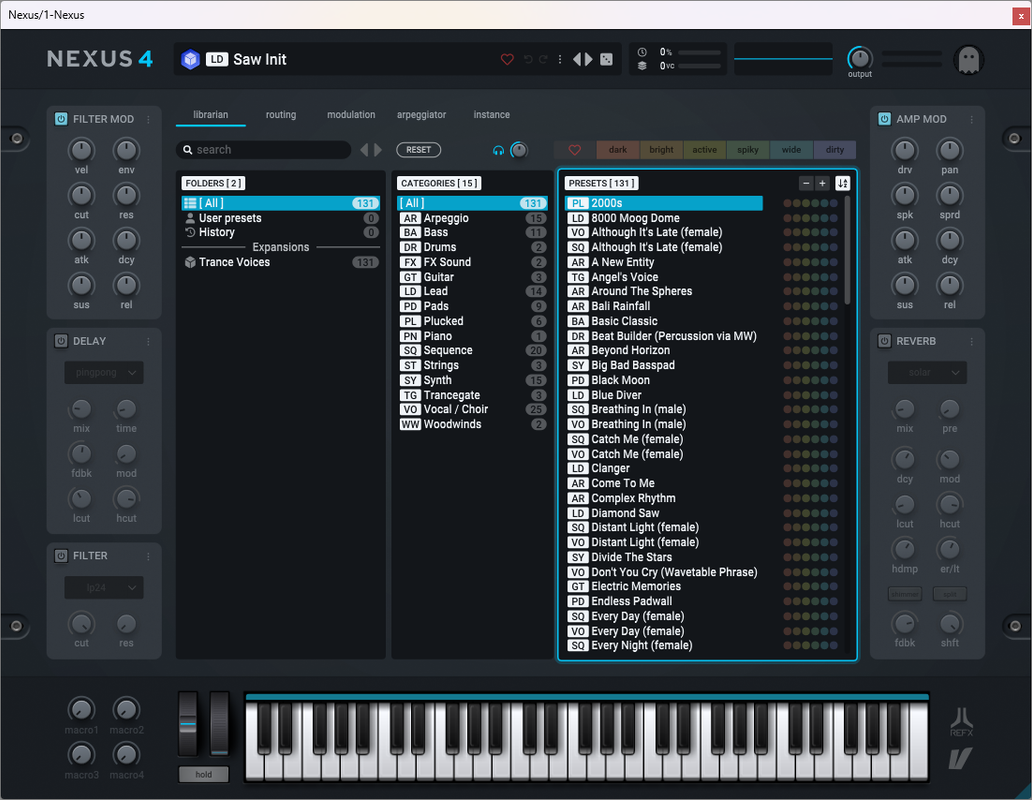Click the reFX logo
1032x800 pixels.
[962, 722]
